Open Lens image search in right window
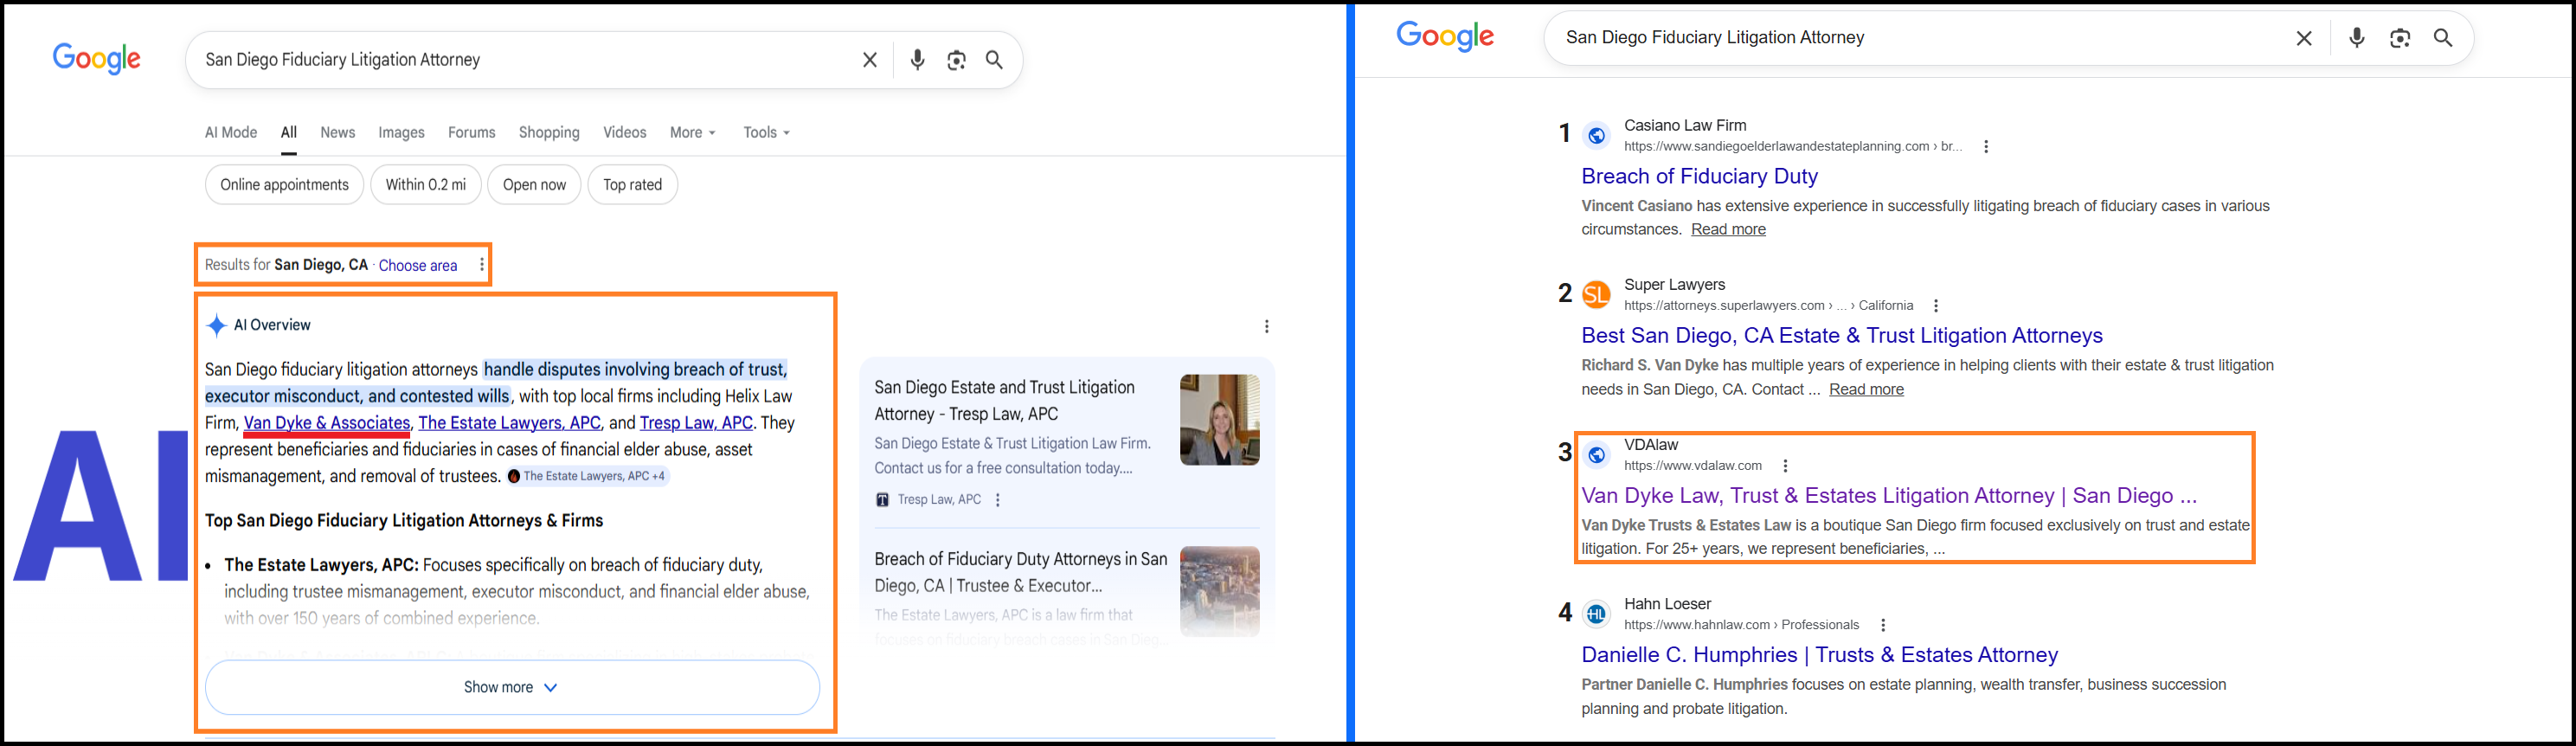Image resolution: width=2576 pixels, height=746 pixels. (x=2400, y=38)
